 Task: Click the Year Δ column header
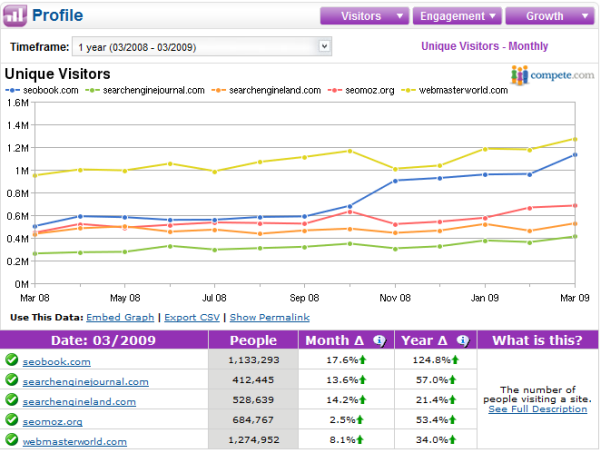click(435, 340)
